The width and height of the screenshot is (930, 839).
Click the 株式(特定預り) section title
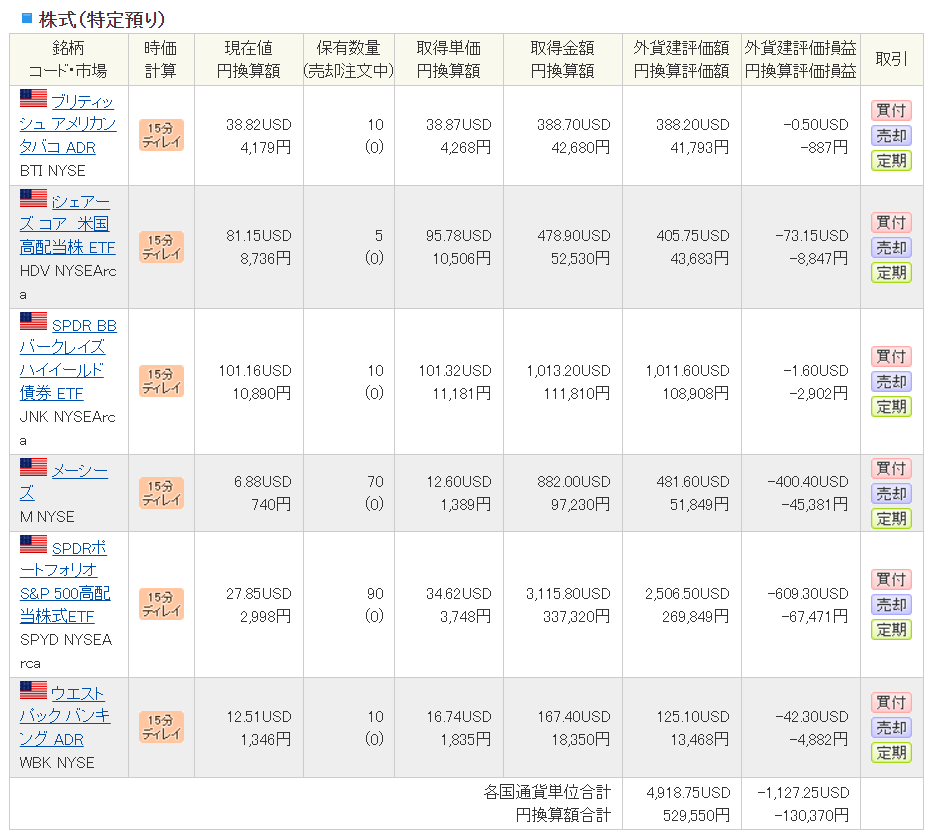101,19
